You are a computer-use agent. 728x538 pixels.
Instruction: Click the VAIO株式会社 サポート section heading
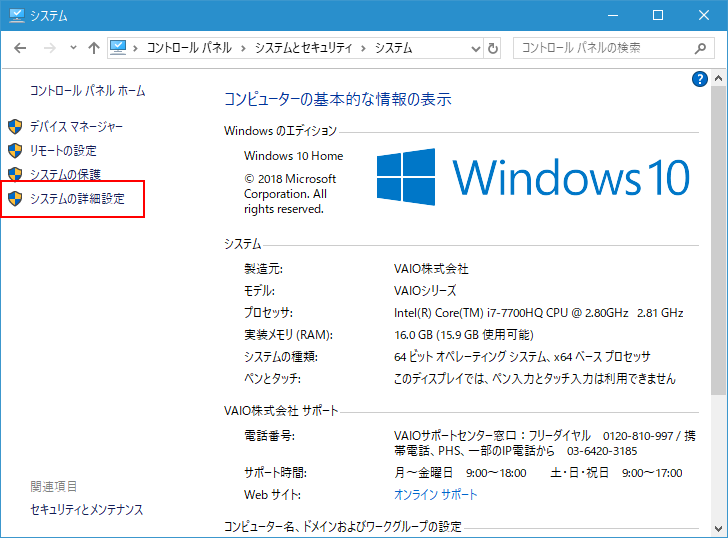click(x=281, y=411)
